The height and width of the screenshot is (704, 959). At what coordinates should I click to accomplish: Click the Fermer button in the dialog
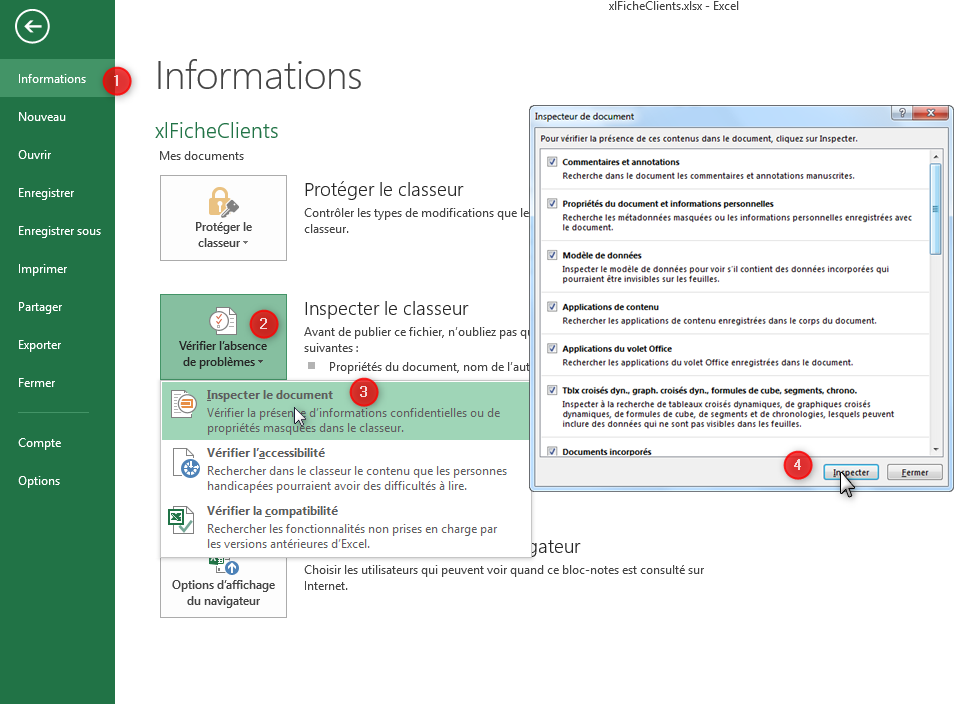coord(914,472)
